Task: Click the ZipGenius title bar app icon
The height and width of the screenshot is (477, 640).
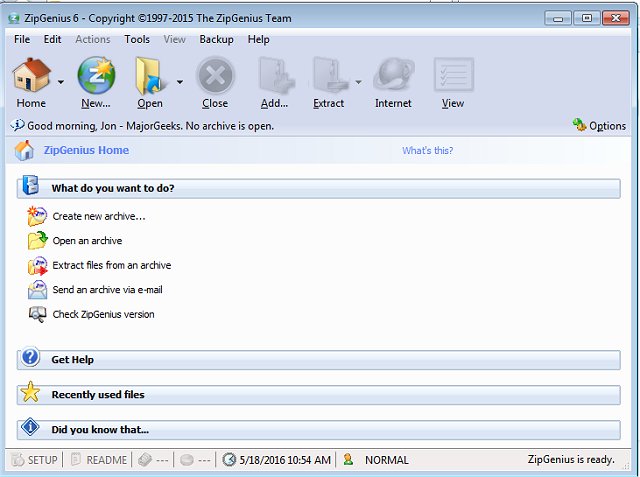Action: click(x=14, y=18)
